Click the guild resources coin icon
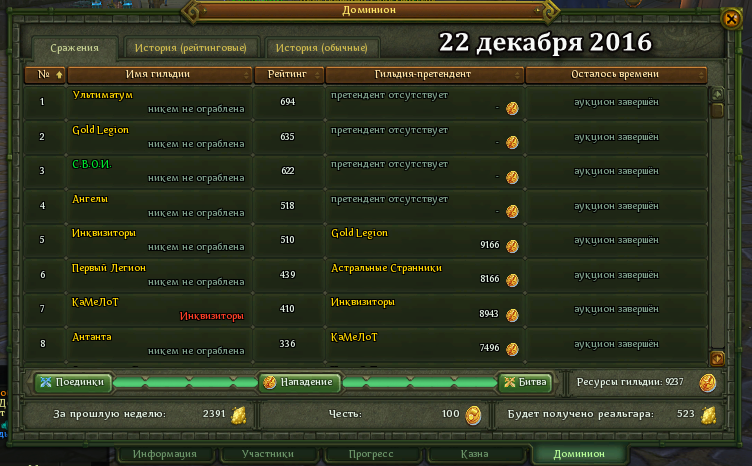The width and height of the screenshot is (752, 466). click(x=707, y=383)
